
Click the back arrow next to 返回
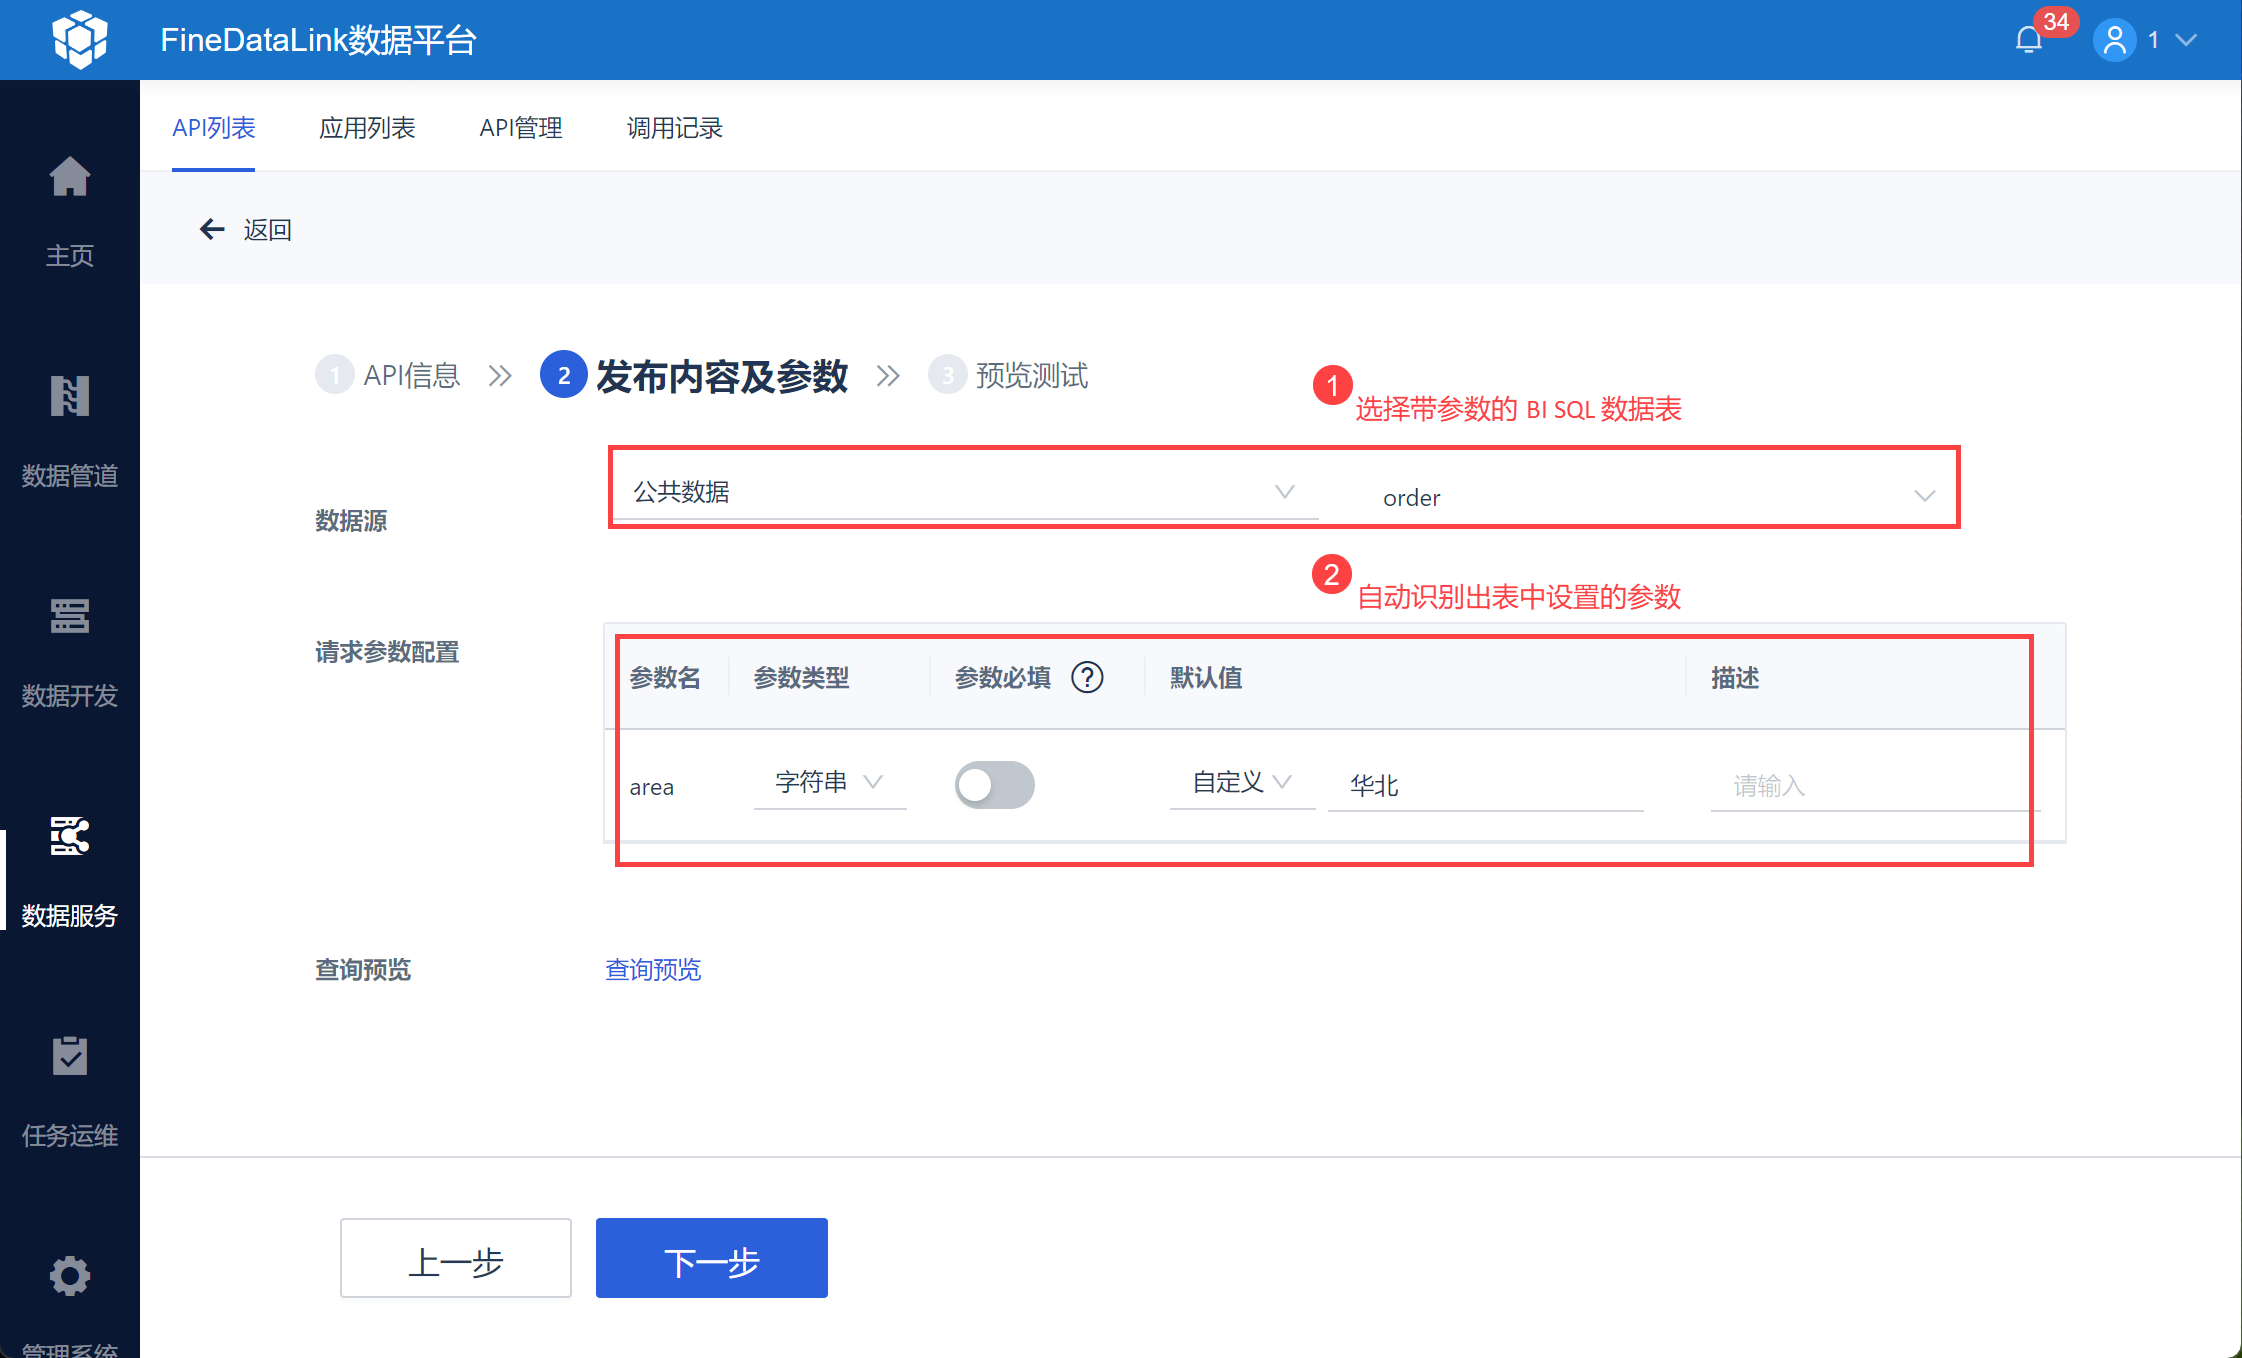point(211,229)
